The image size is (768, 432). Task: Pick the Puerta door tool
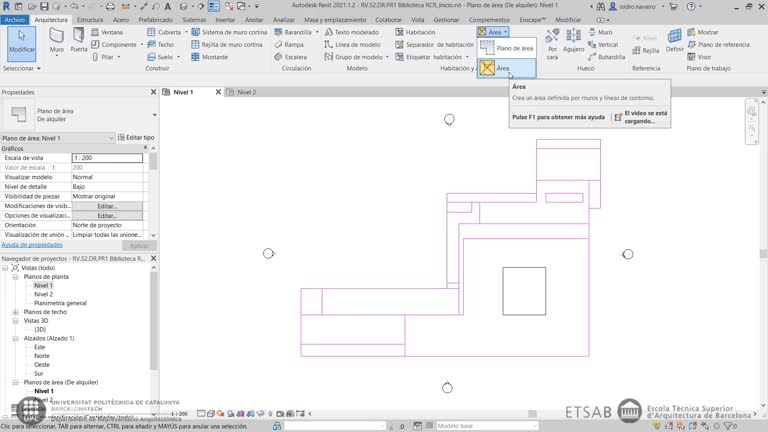(x=80, y=44)
